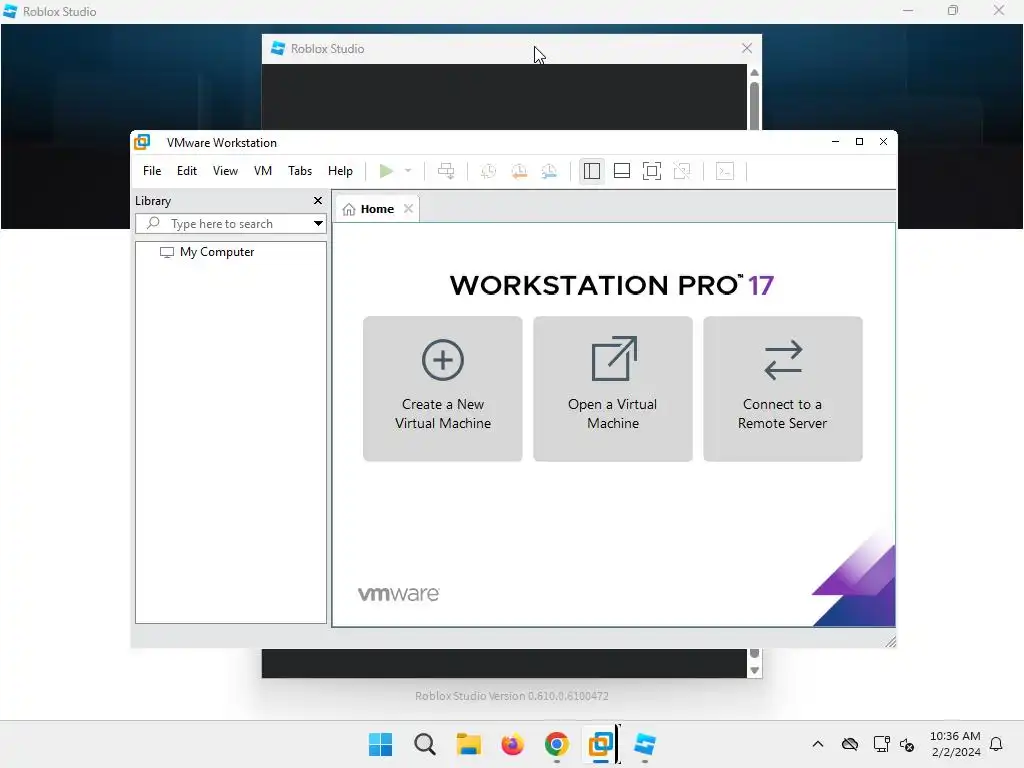Viewport: 1024px width, 768px height.
Task: Close the inner Roblox Studio dialog
Action: (747, 48)
